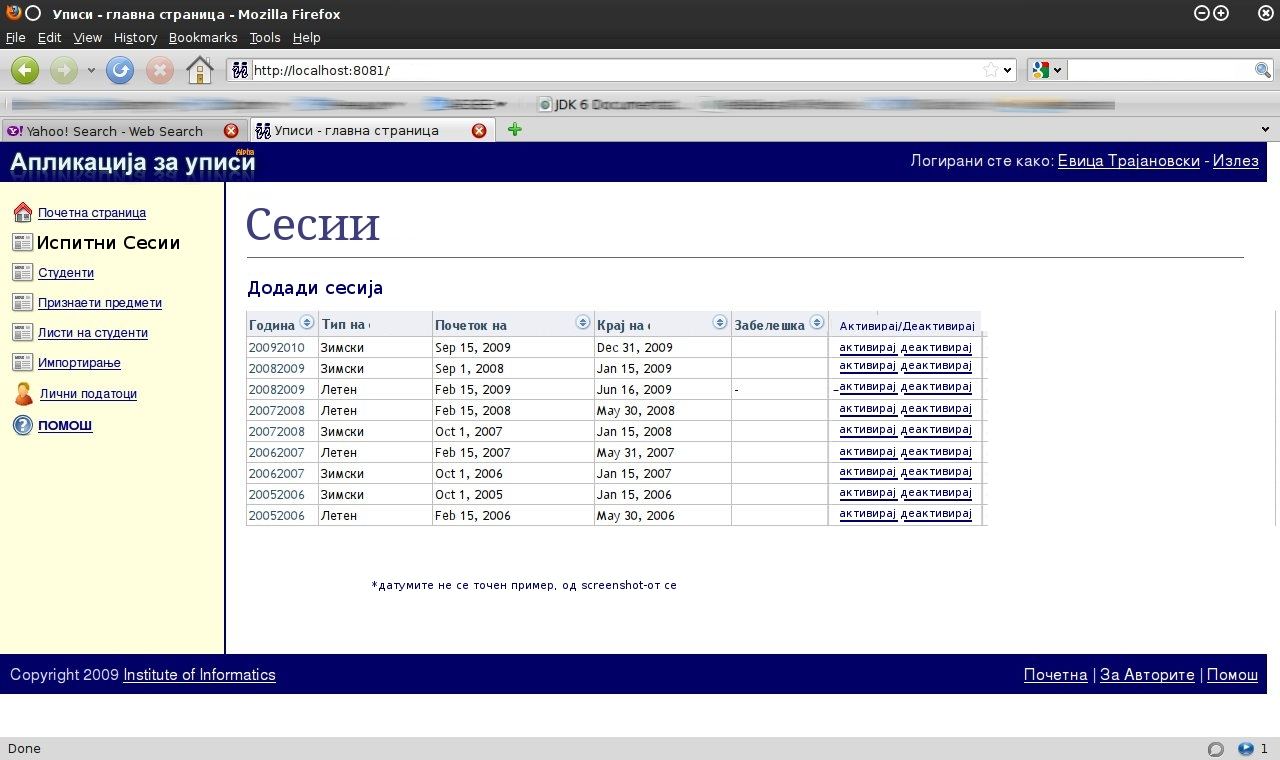Sort the table by the Година column
This screenshot has height=760, width=1280.
click(307, 322)
